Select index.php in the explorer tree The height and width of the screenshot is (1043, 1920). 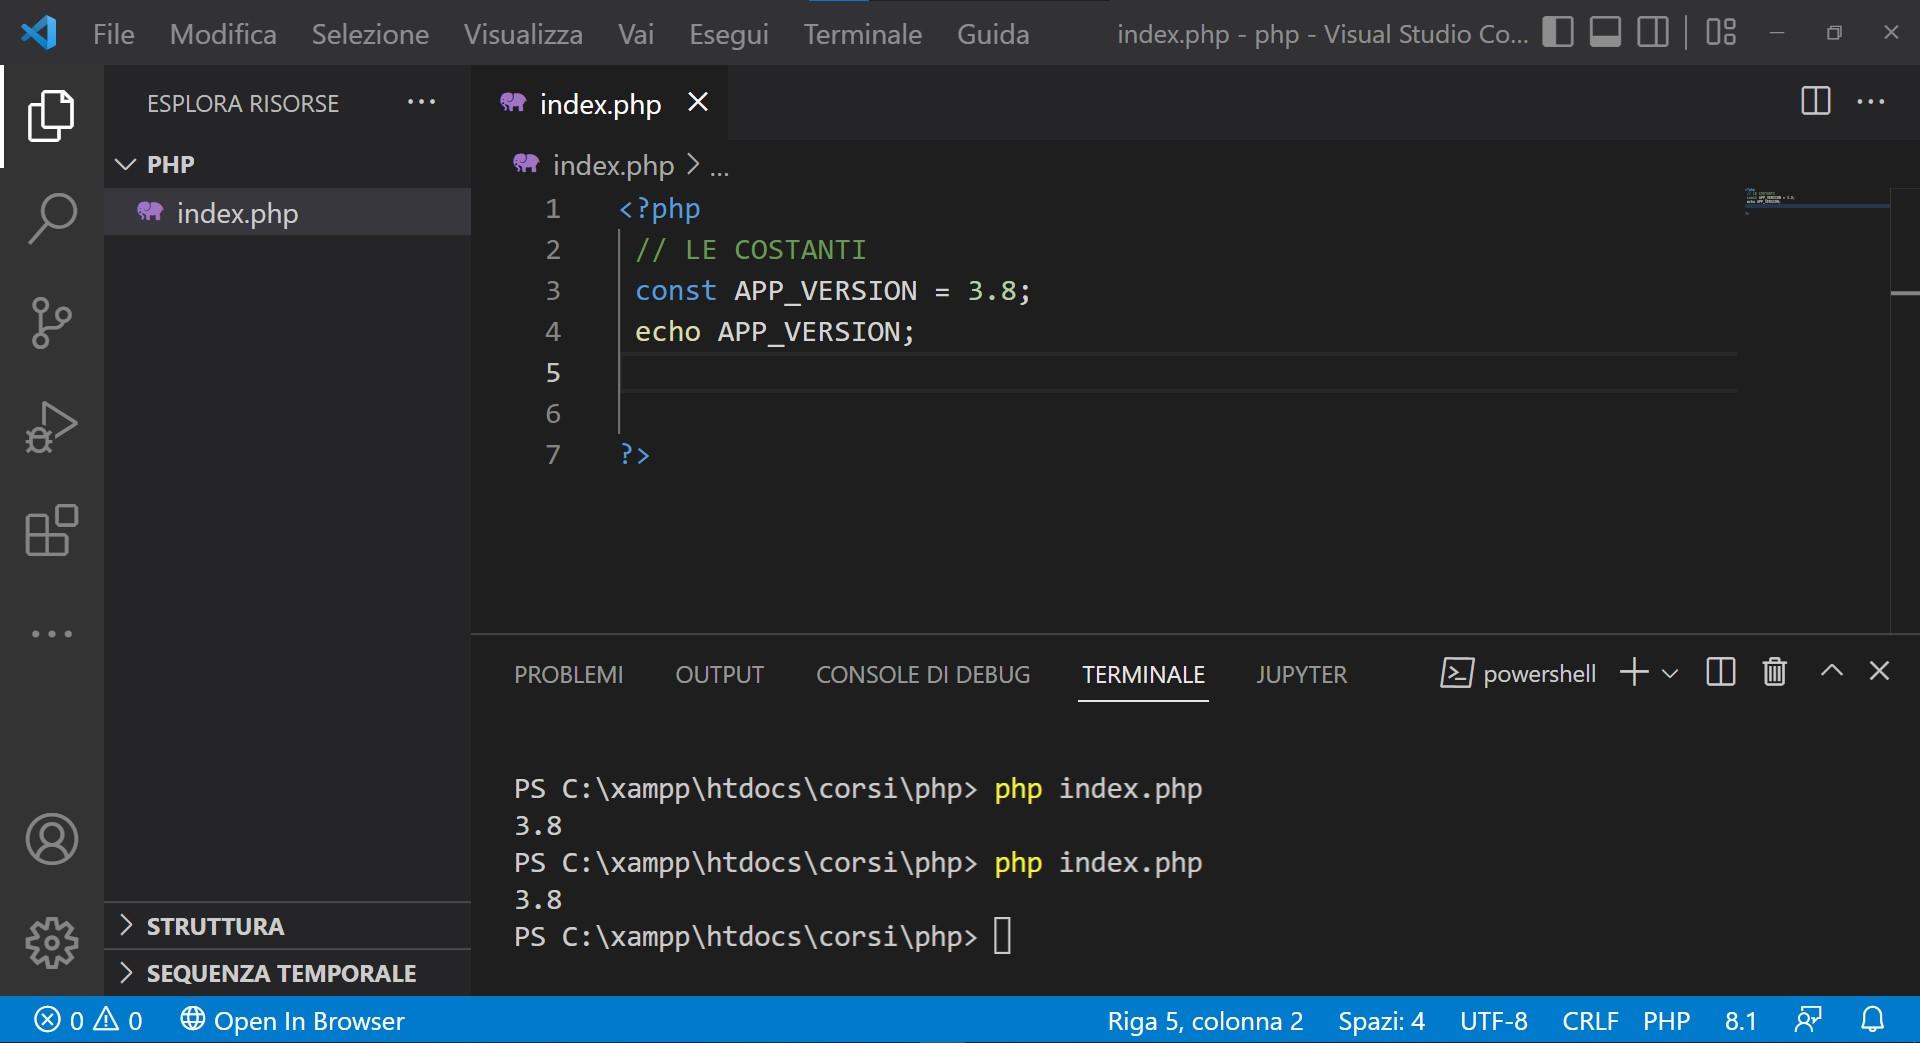click(287, 212)
